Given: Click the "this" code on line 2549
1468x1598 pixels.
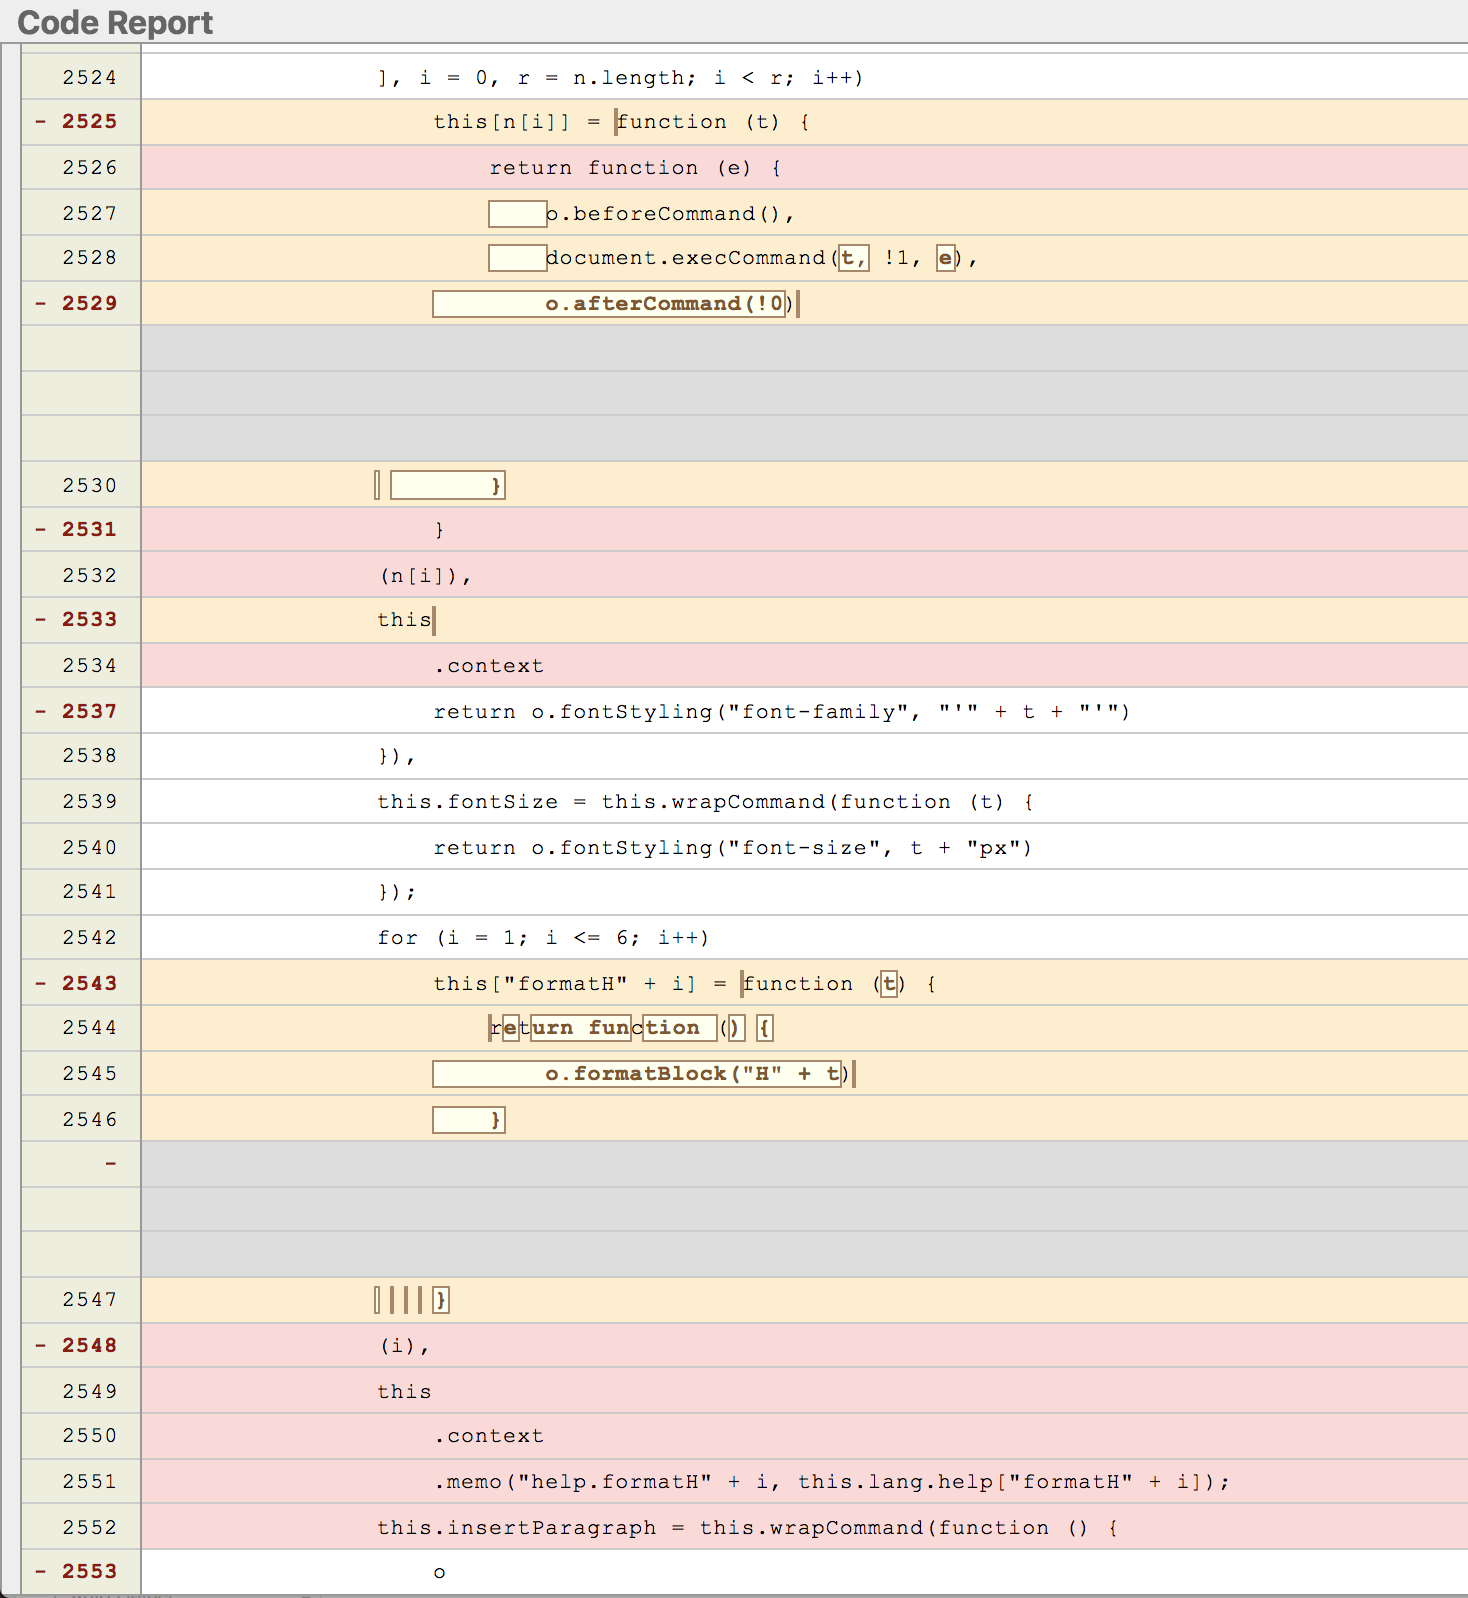Looking at the screenshot, I should pyautogui.click(x=404, y=1392).
